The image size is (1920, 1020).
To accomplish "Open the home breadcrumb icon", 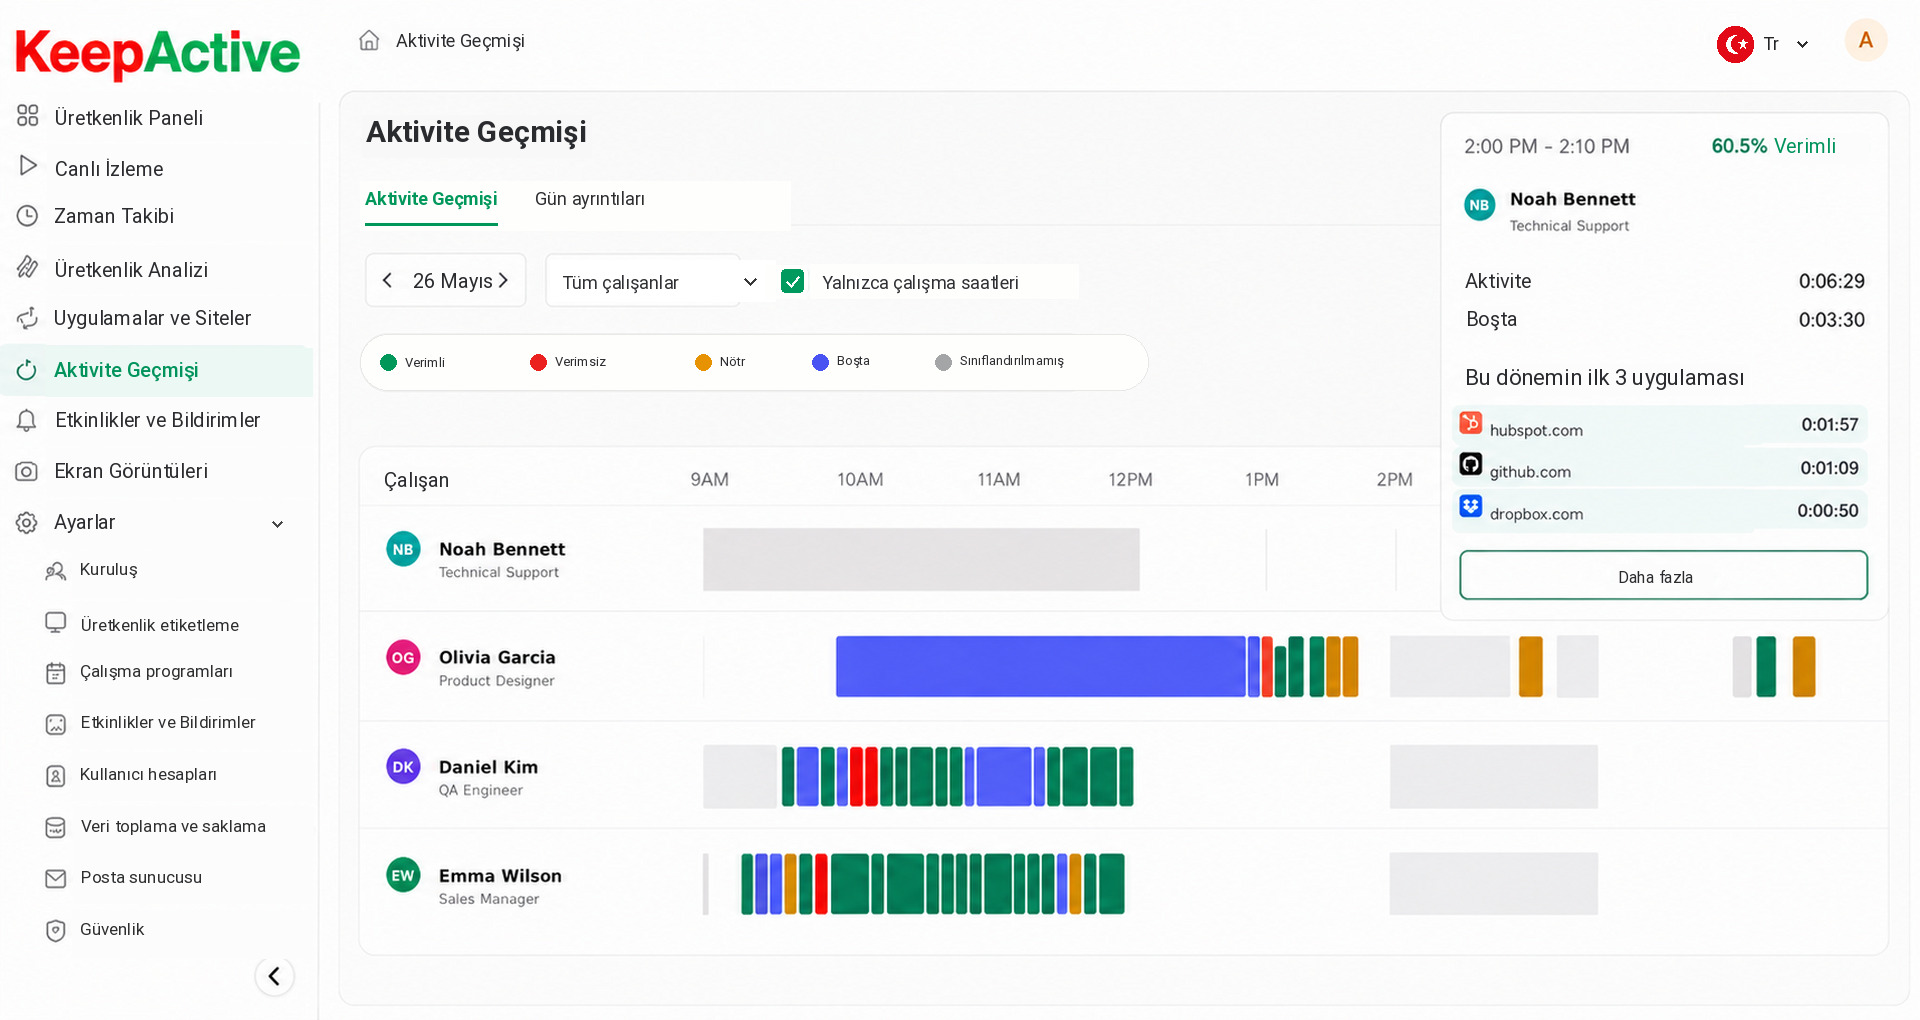I will tap(369, 40).
